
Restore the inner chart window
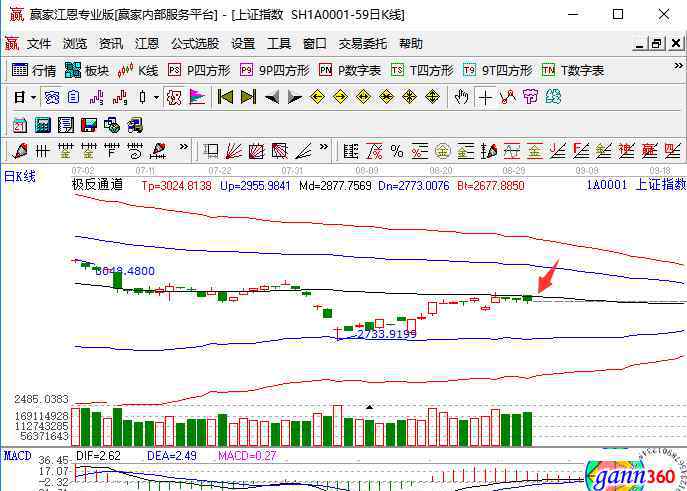[x=657, y=43]
